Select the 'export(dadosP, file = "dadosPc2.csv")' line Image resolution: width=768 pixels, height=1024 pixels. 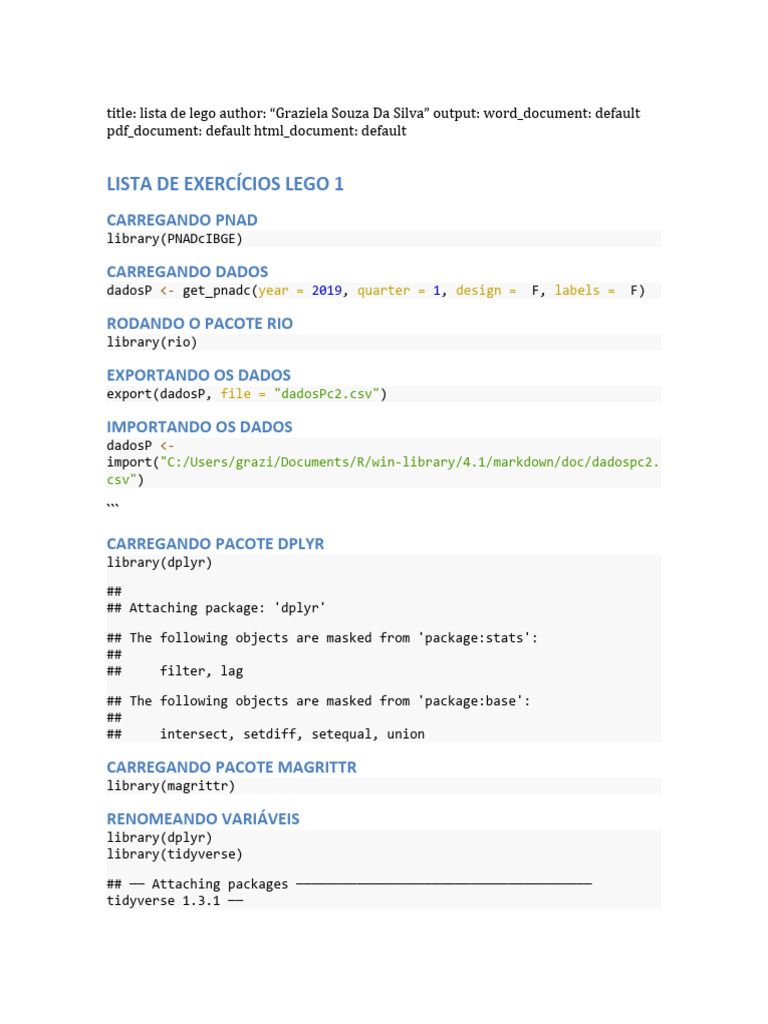point(247,394)
